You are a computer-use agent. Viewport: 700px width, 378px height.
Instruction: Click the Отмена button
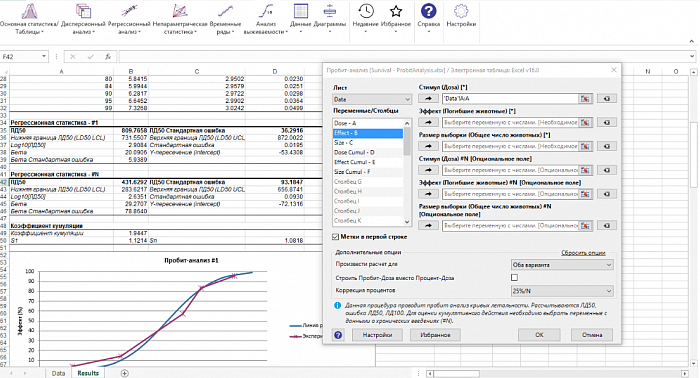tap(592, 335)
